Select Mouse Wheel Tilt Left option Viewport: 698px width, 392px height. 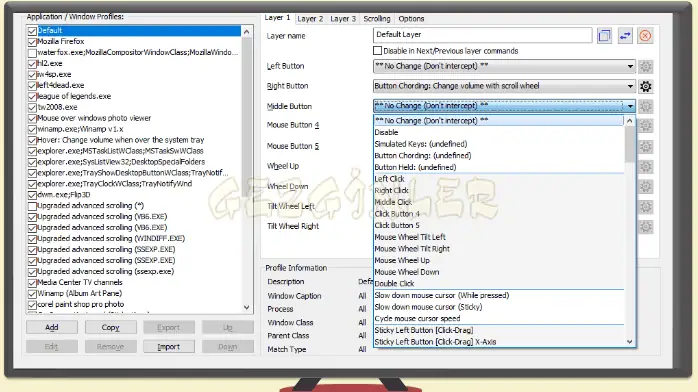(499, 237)
